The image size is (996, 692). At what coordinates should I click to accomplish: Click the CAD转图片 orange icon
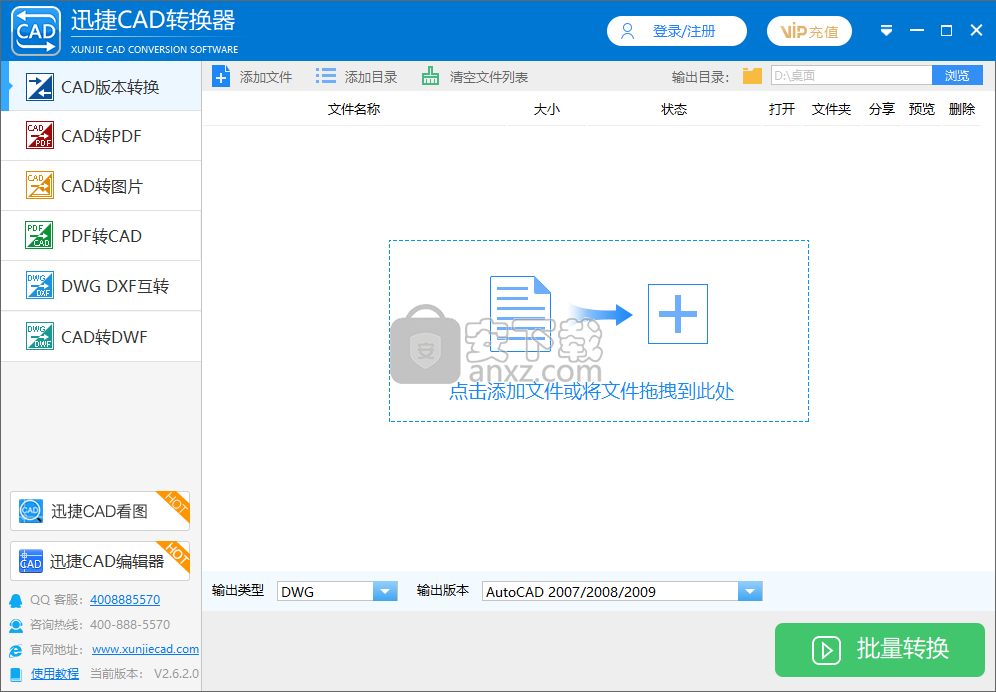click(39, 186)
